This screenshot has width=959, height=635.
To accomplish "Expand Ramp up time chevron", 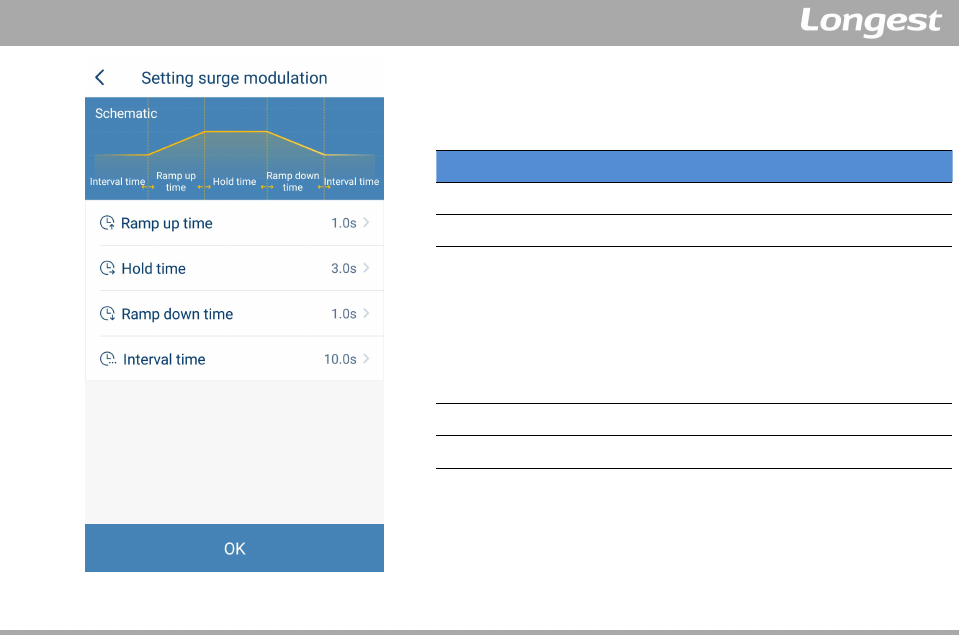I will click(366, 223).
